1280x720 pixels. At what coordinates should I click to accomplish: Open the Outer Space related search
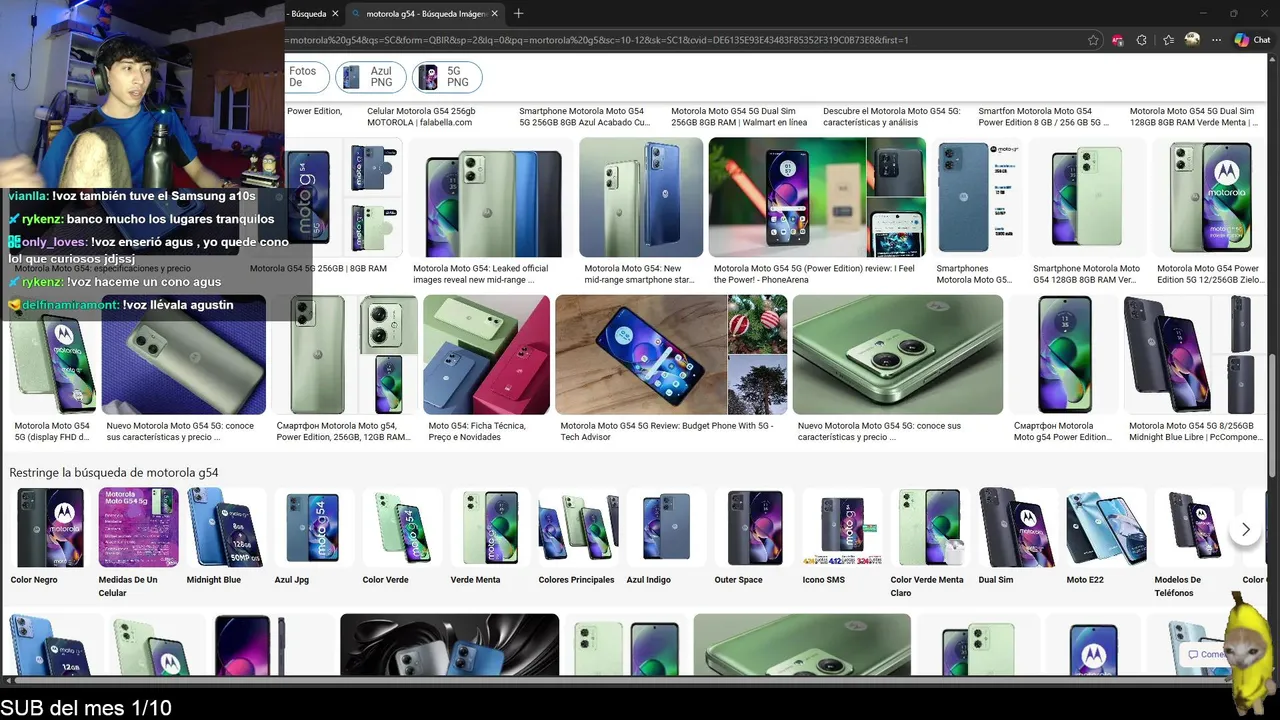pos(754,536)
